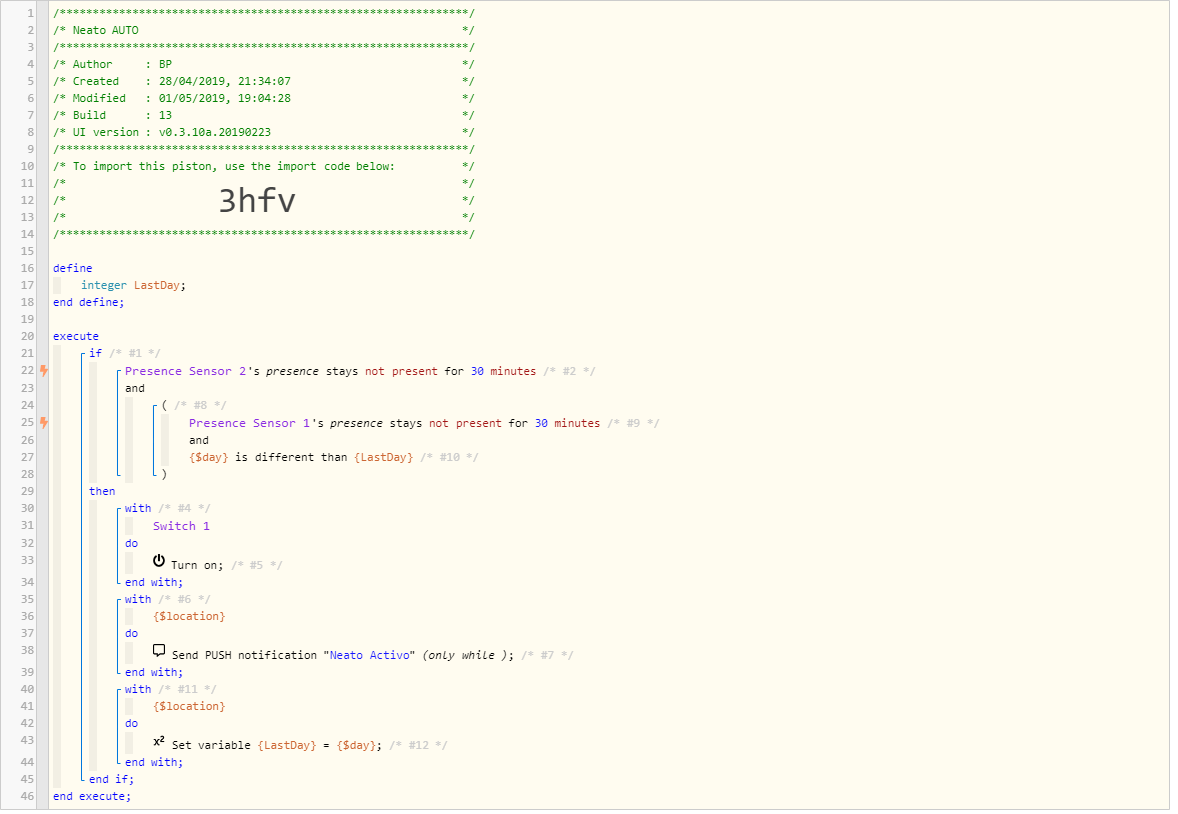Click the speech bubble icon before Send PUSH notification

[159, 651]
